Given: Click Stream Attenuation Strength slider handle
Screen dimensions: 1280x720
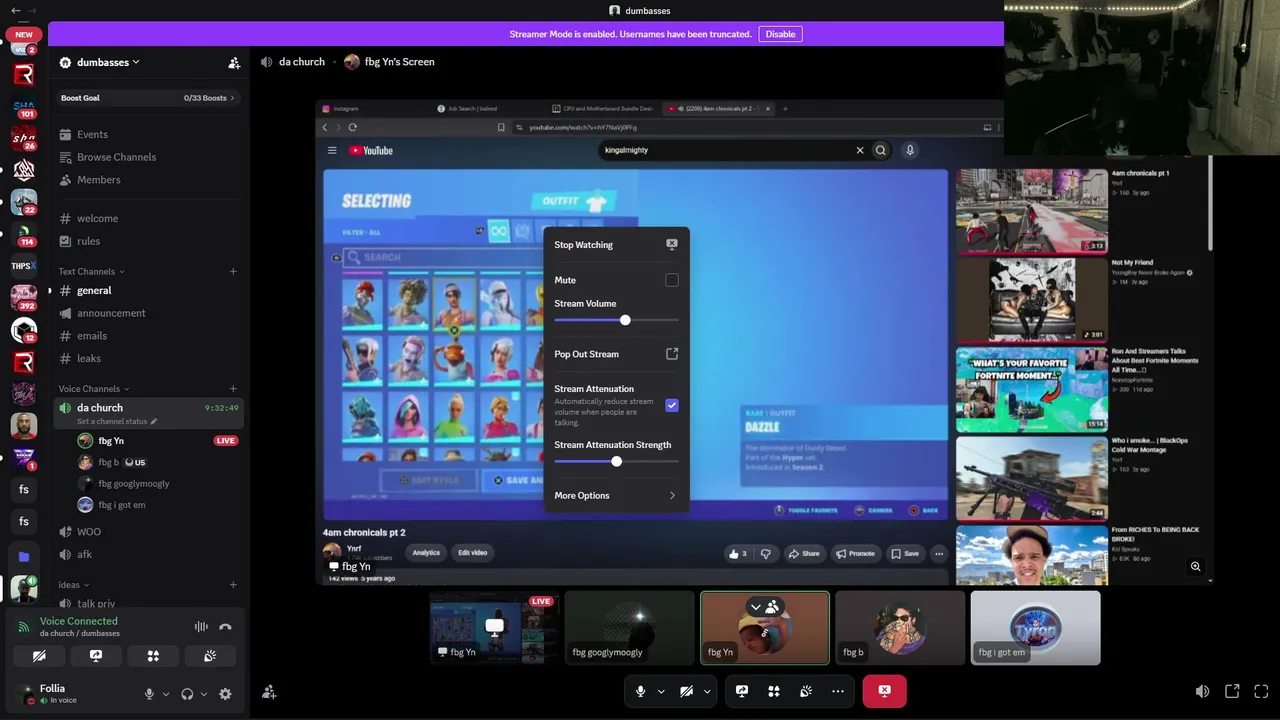Looking at the screenshot, I should point(616,461).
